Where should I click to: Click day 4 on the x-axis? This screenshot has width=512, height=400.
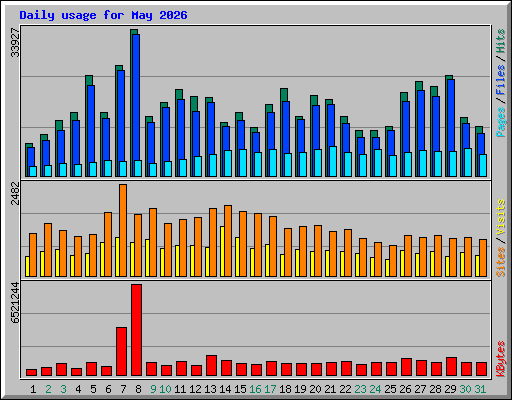pyautogui.click(x=78, y=389)
